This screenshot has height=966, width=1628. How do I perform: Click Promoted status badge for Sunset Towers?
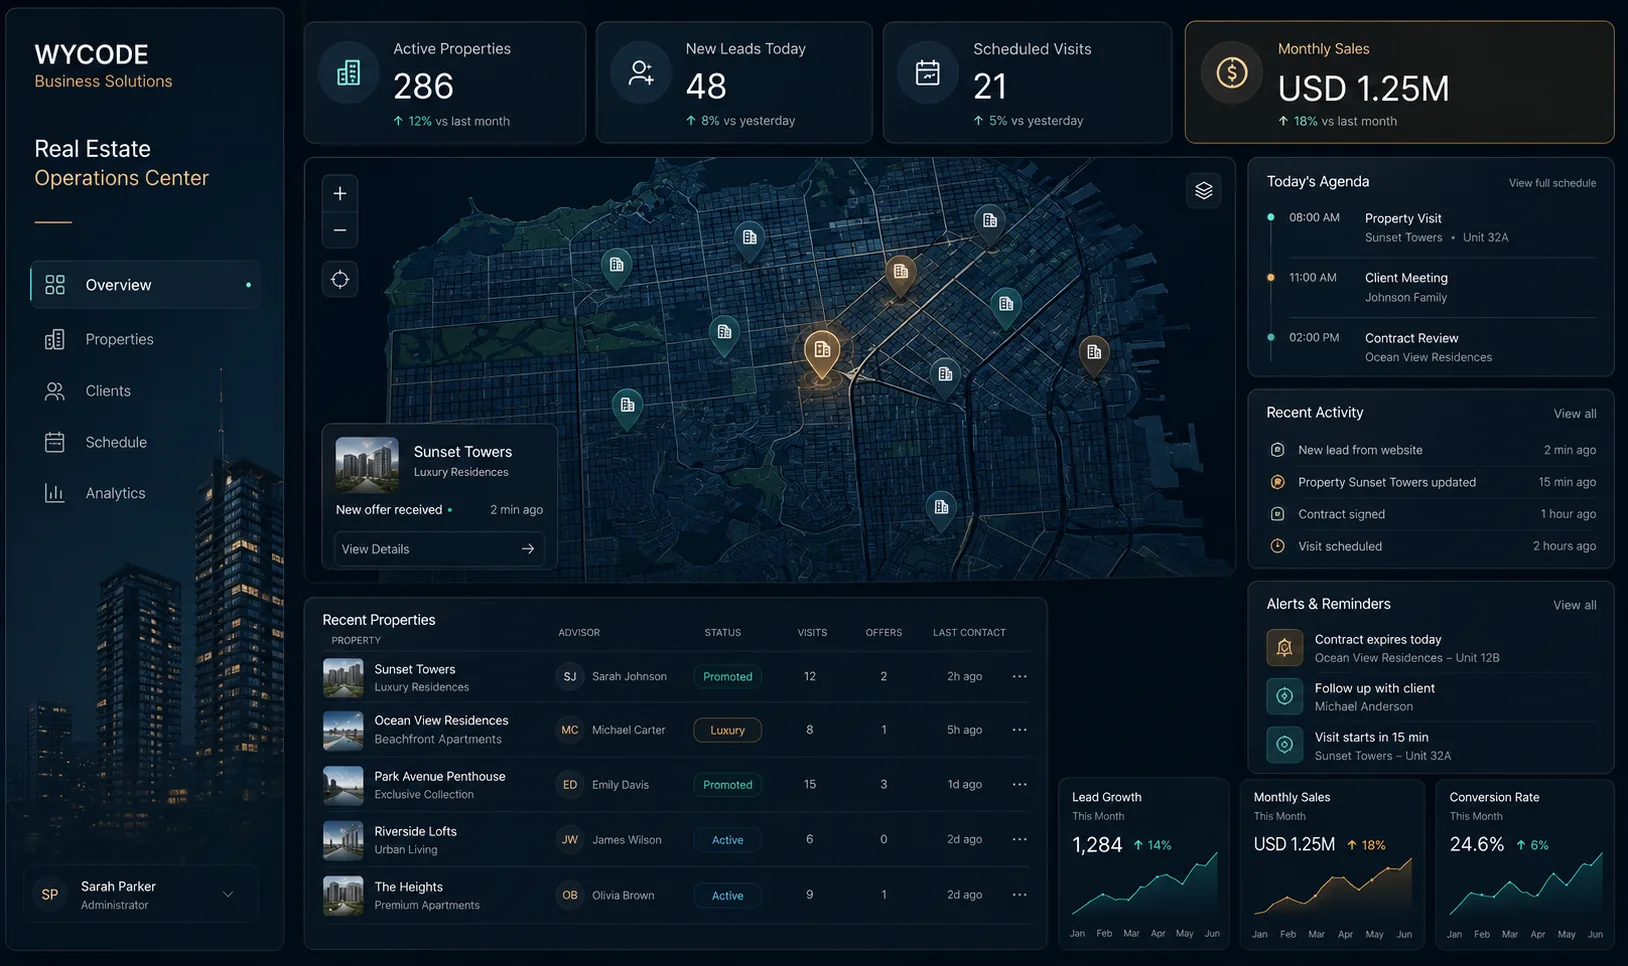click(x=727, y=677)
